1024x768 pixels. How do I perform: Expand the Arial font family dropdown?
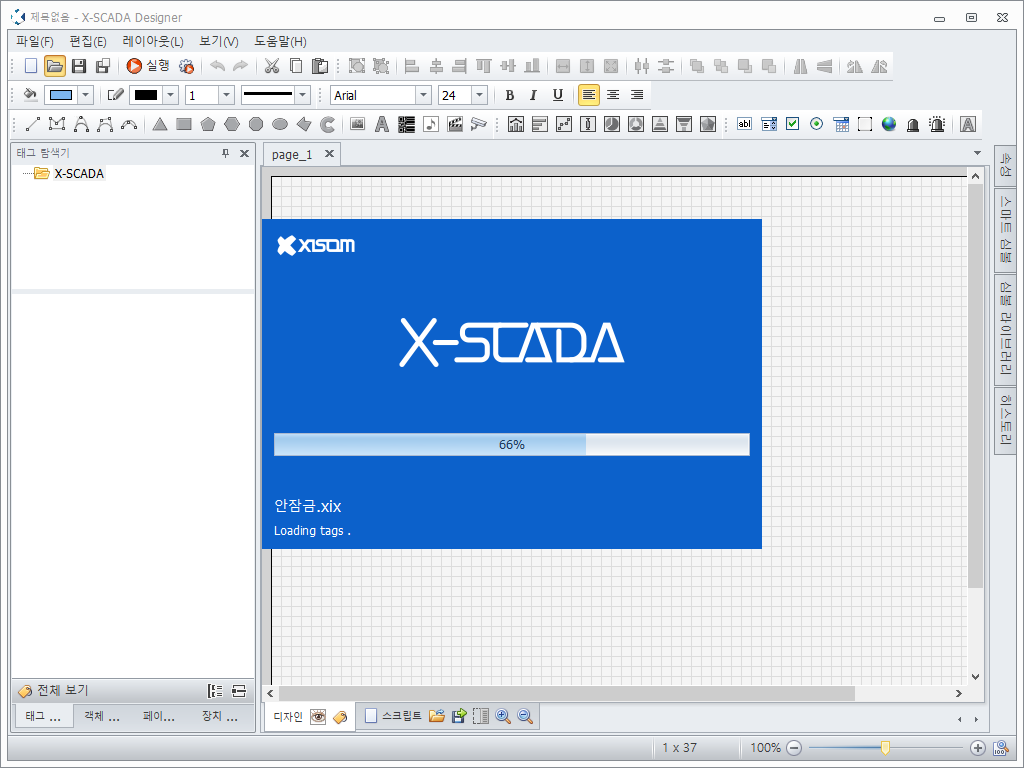[424, 95]
